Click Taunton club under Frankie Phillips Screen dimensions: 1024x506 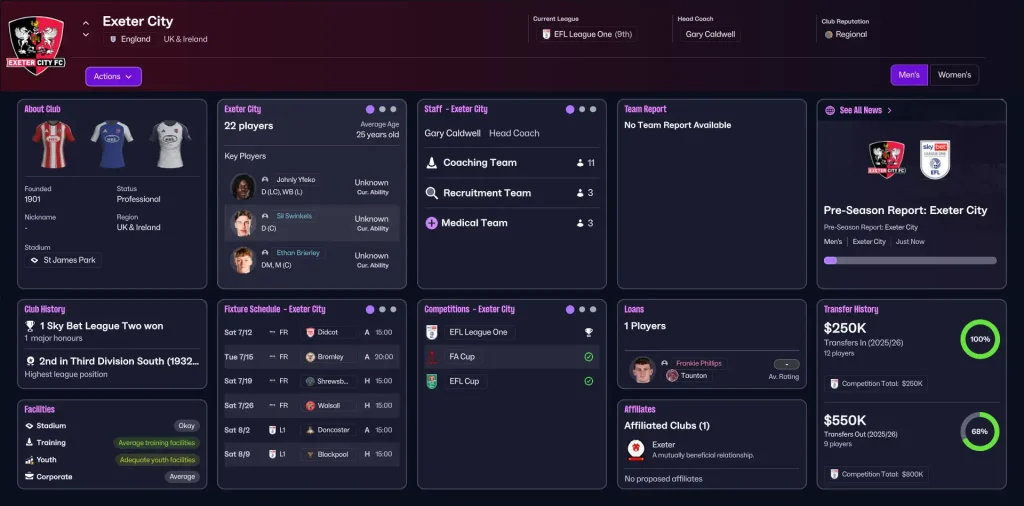coord(688,375)
